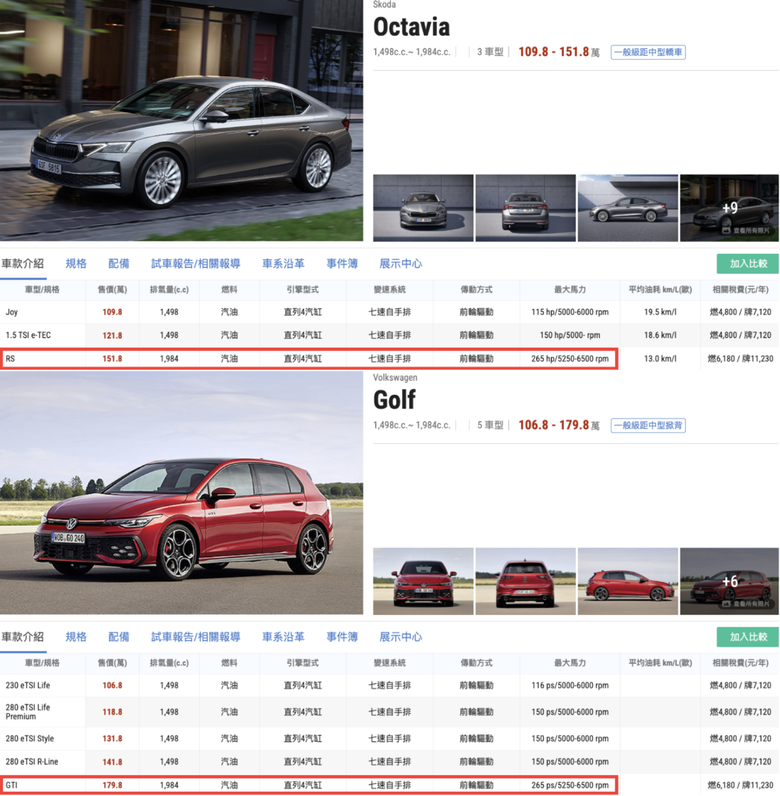Open the Octavia 配備 tab
The height and width of the screenshot is (796, 780).
coord(119,263)
